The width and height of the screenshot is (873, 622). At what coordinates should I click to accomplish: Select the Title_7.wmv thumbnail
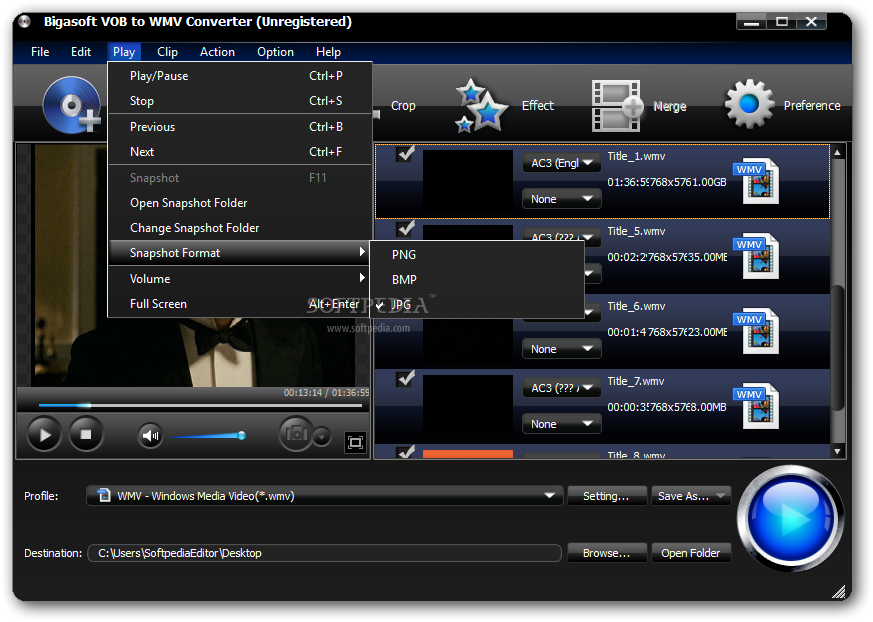[x=468, y=405]
